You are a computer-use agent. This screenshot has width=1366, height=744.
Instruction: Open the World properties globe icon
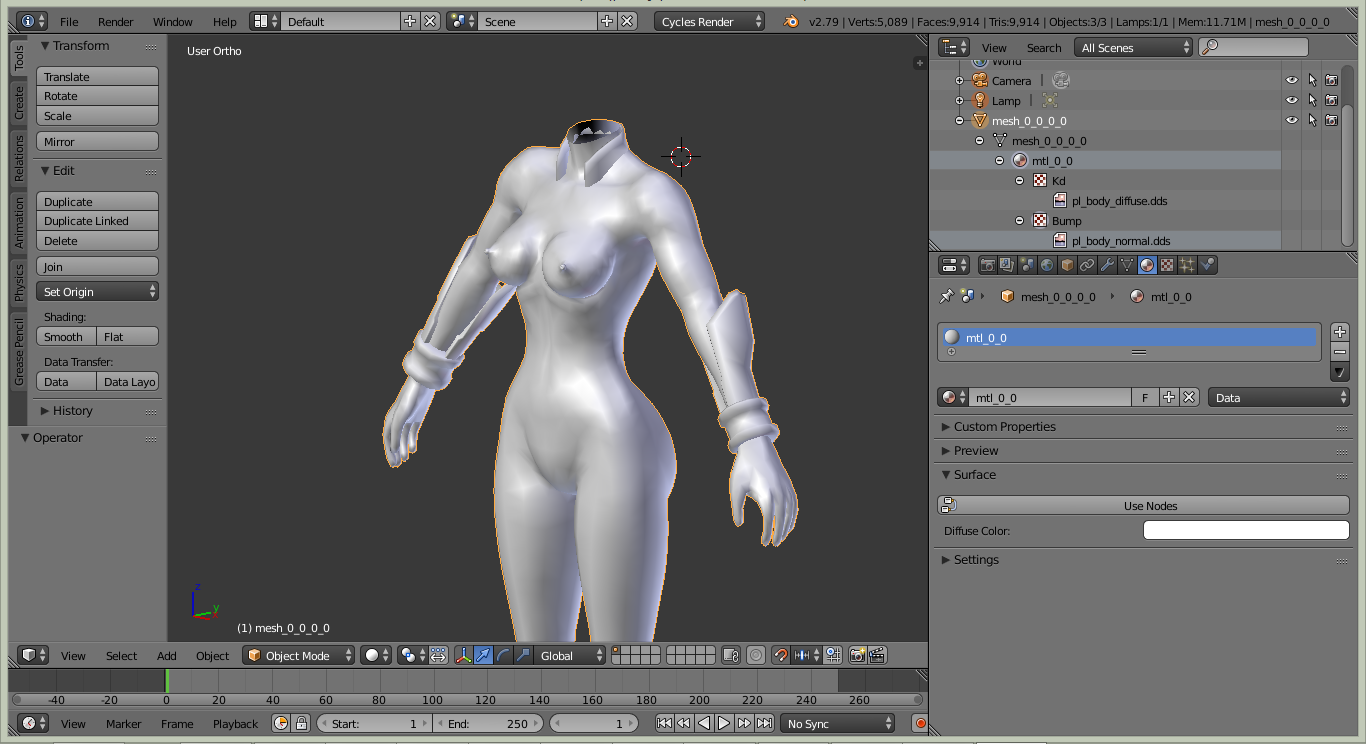tap(1047, 265)
